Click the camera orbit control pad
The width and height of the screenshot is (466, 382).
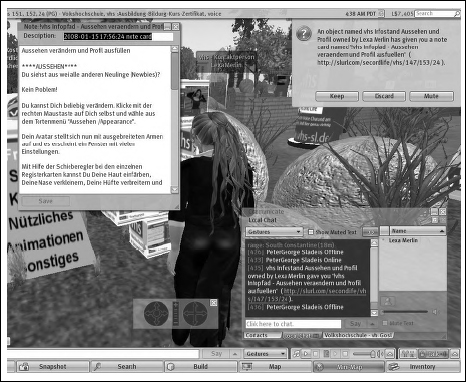click(156, 313)
